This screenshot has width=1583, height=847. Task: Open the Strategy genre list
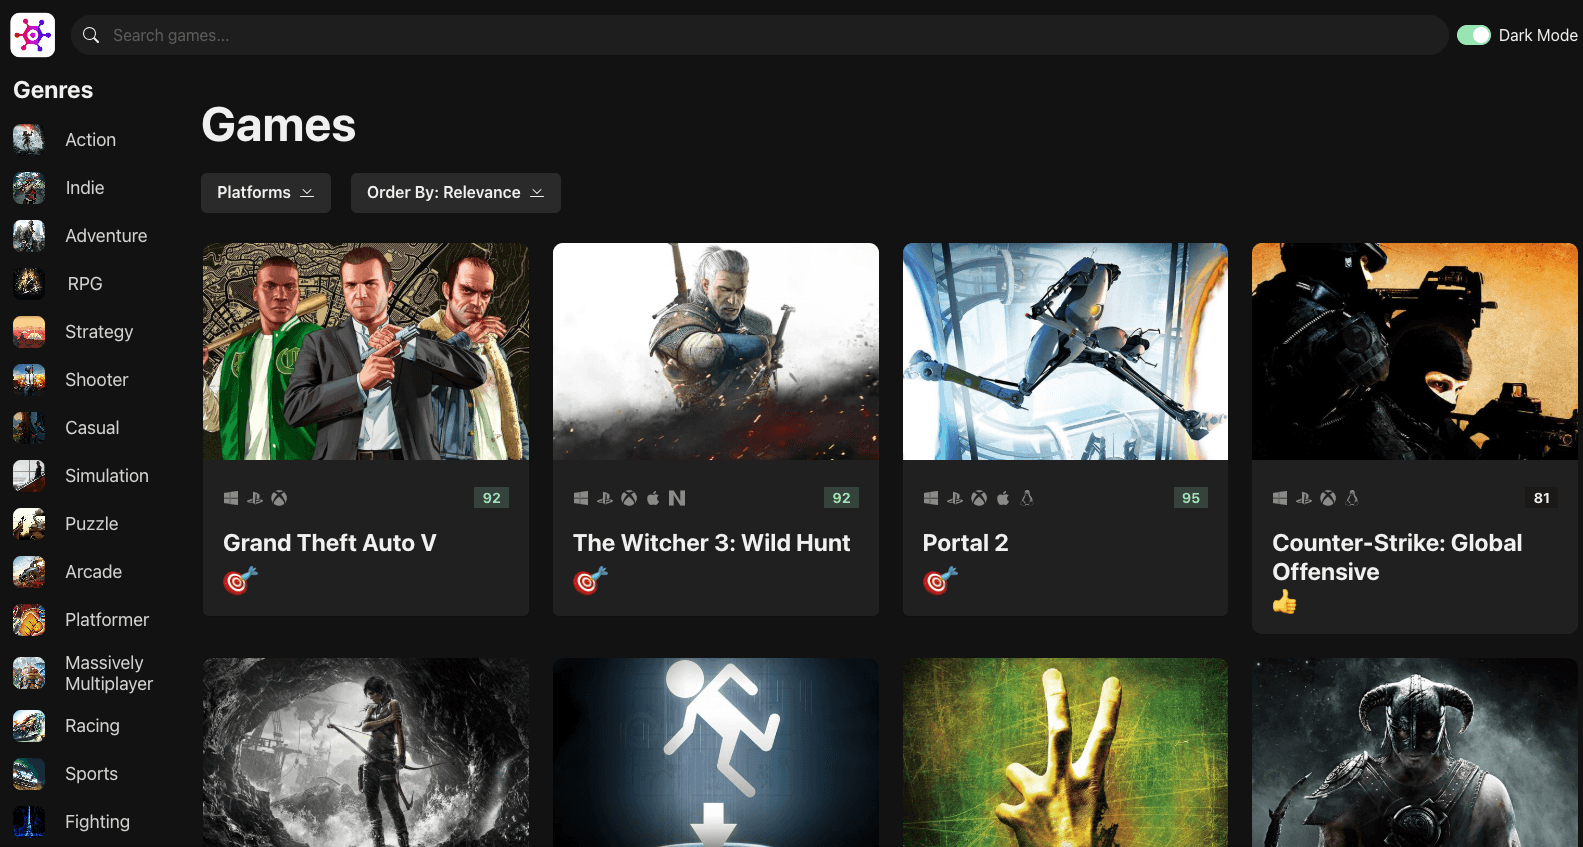[x=98, y=332]
